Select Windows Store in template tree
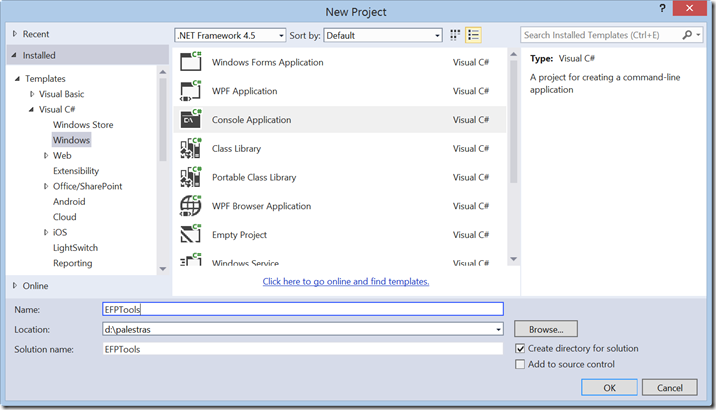Screen dimensions: 716x410 point(83,125)
